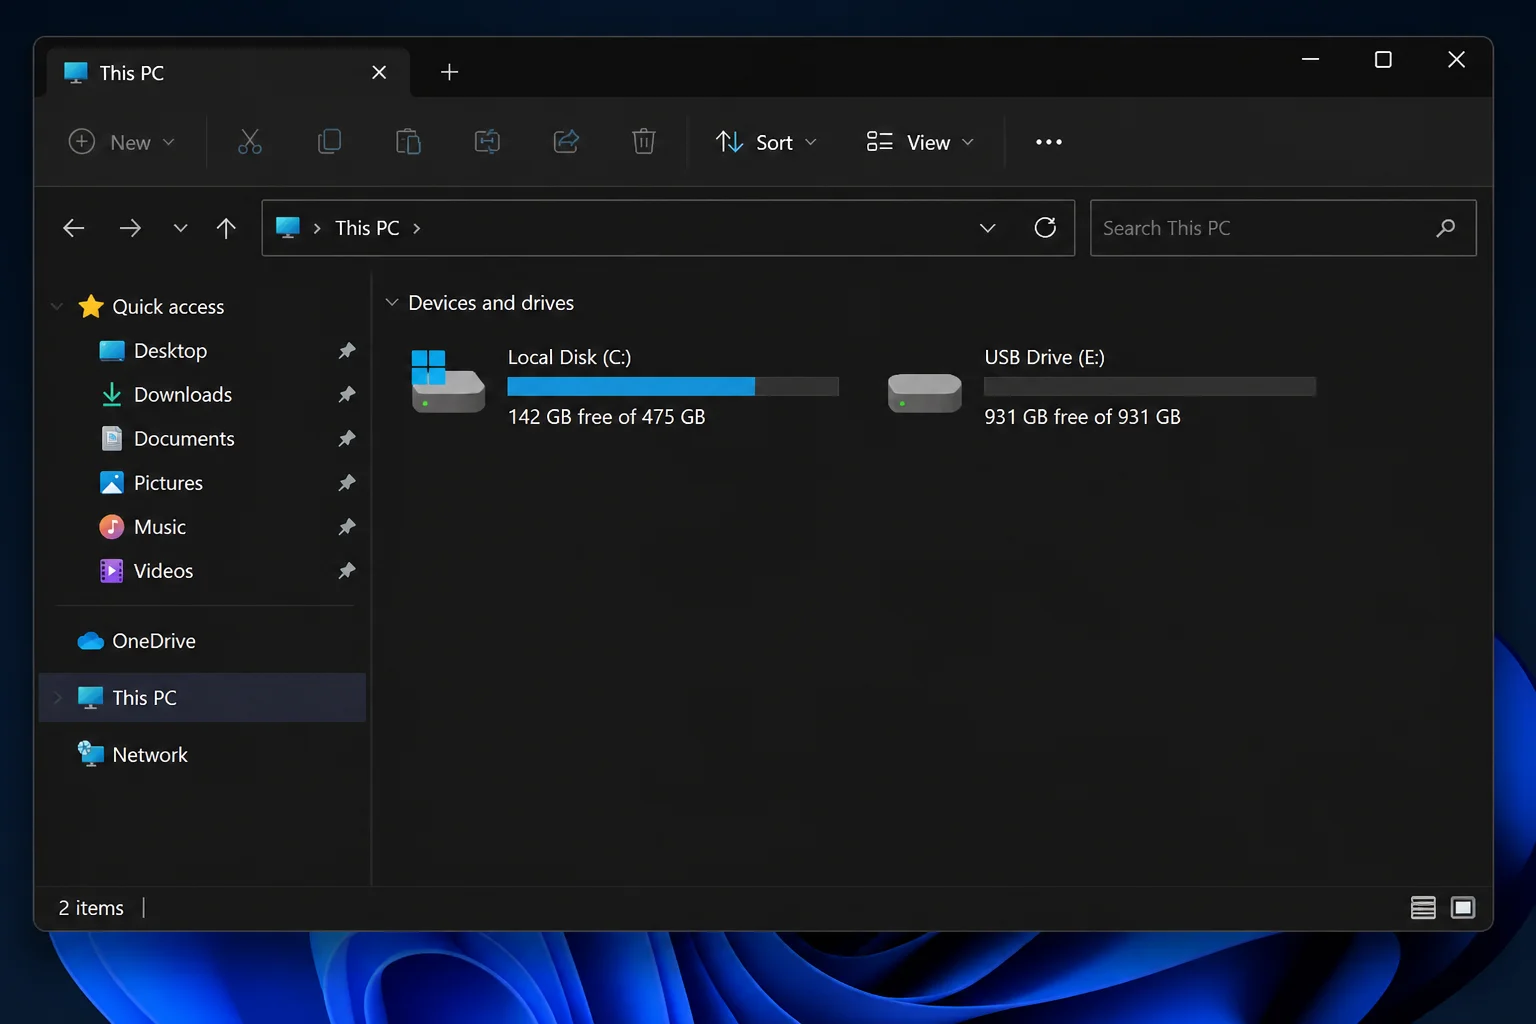Viewport: 1536px width, 1024px height.
Task: Click the pin icon beside Music
Action: 347,527
